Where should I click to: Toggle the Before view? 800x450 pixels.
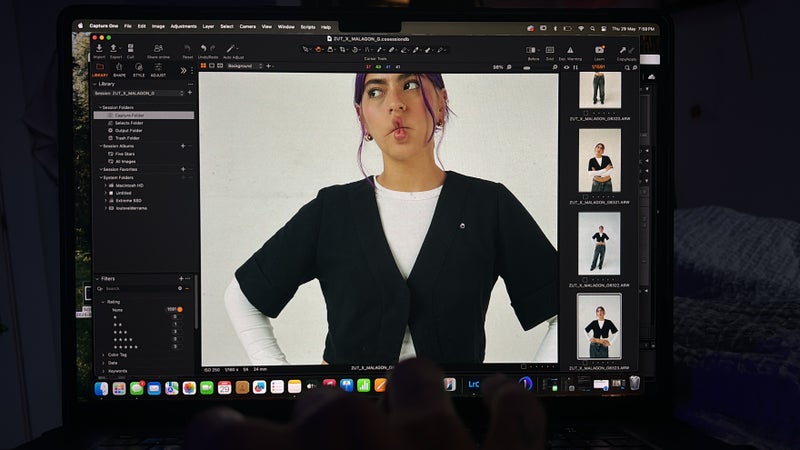(532, 50)
